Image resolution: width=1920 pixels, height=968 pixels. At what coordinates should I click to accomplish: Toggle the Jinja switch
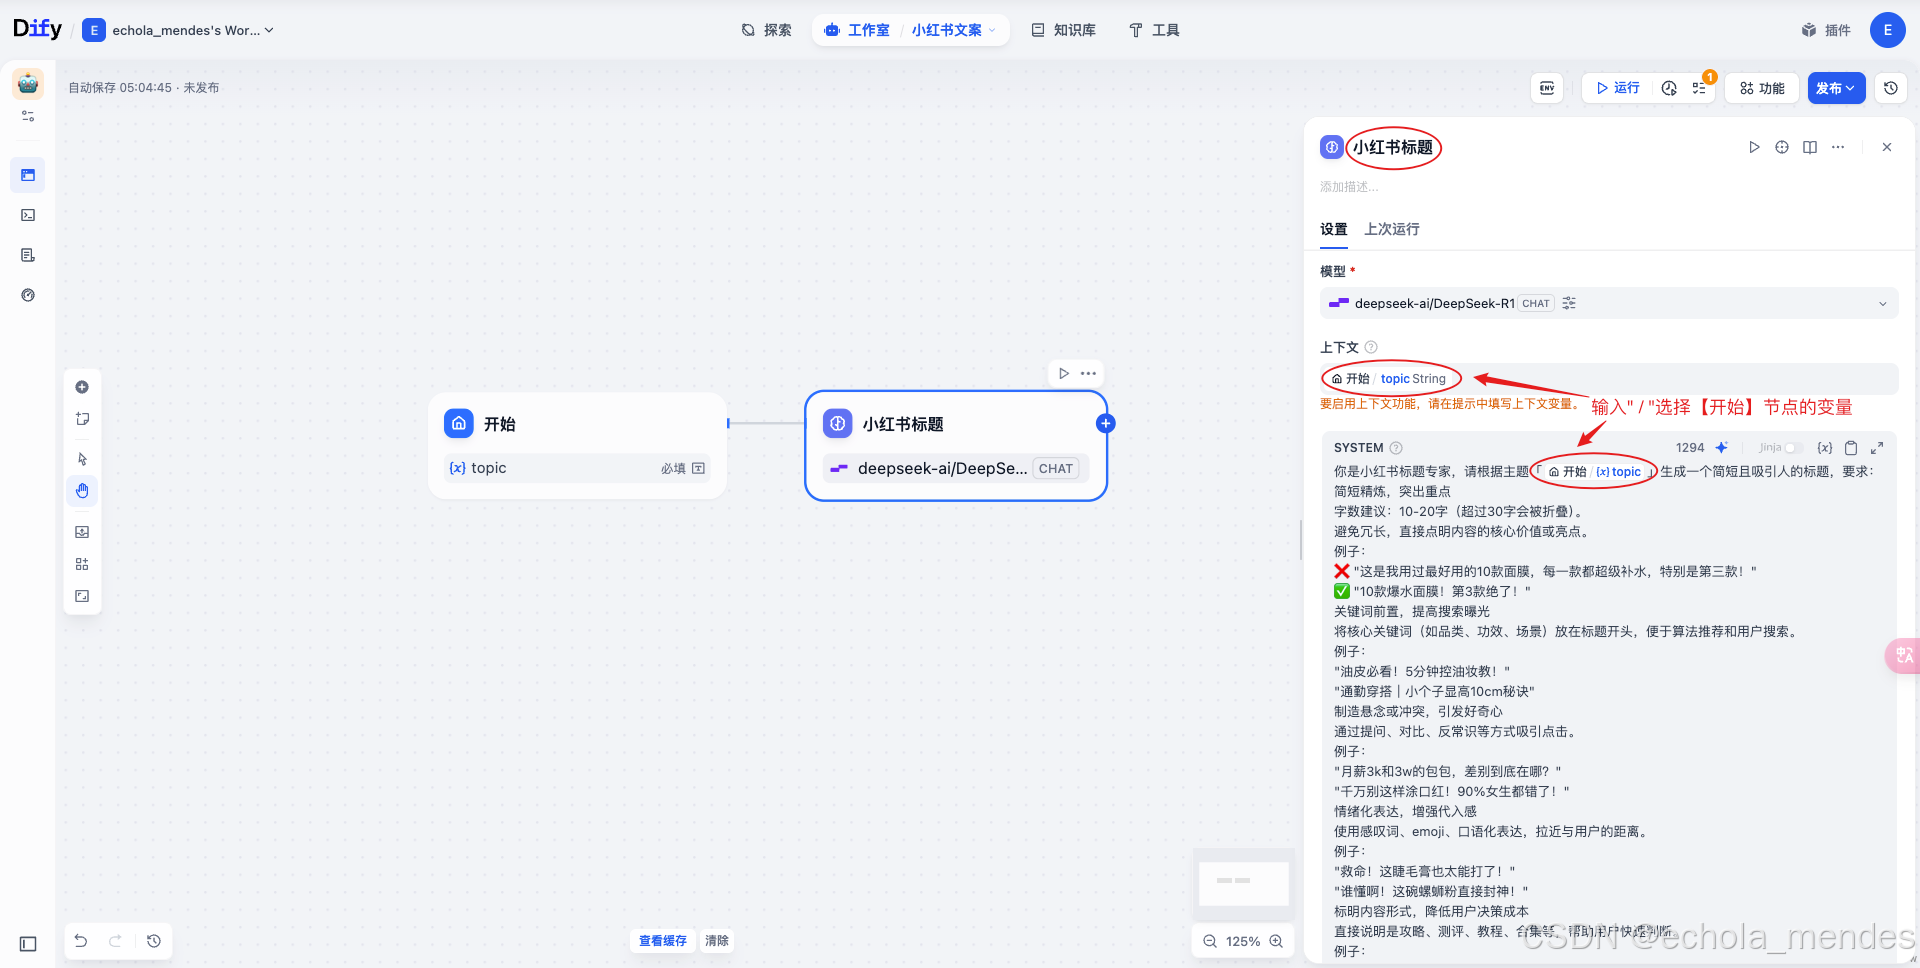coord(1793,448)
